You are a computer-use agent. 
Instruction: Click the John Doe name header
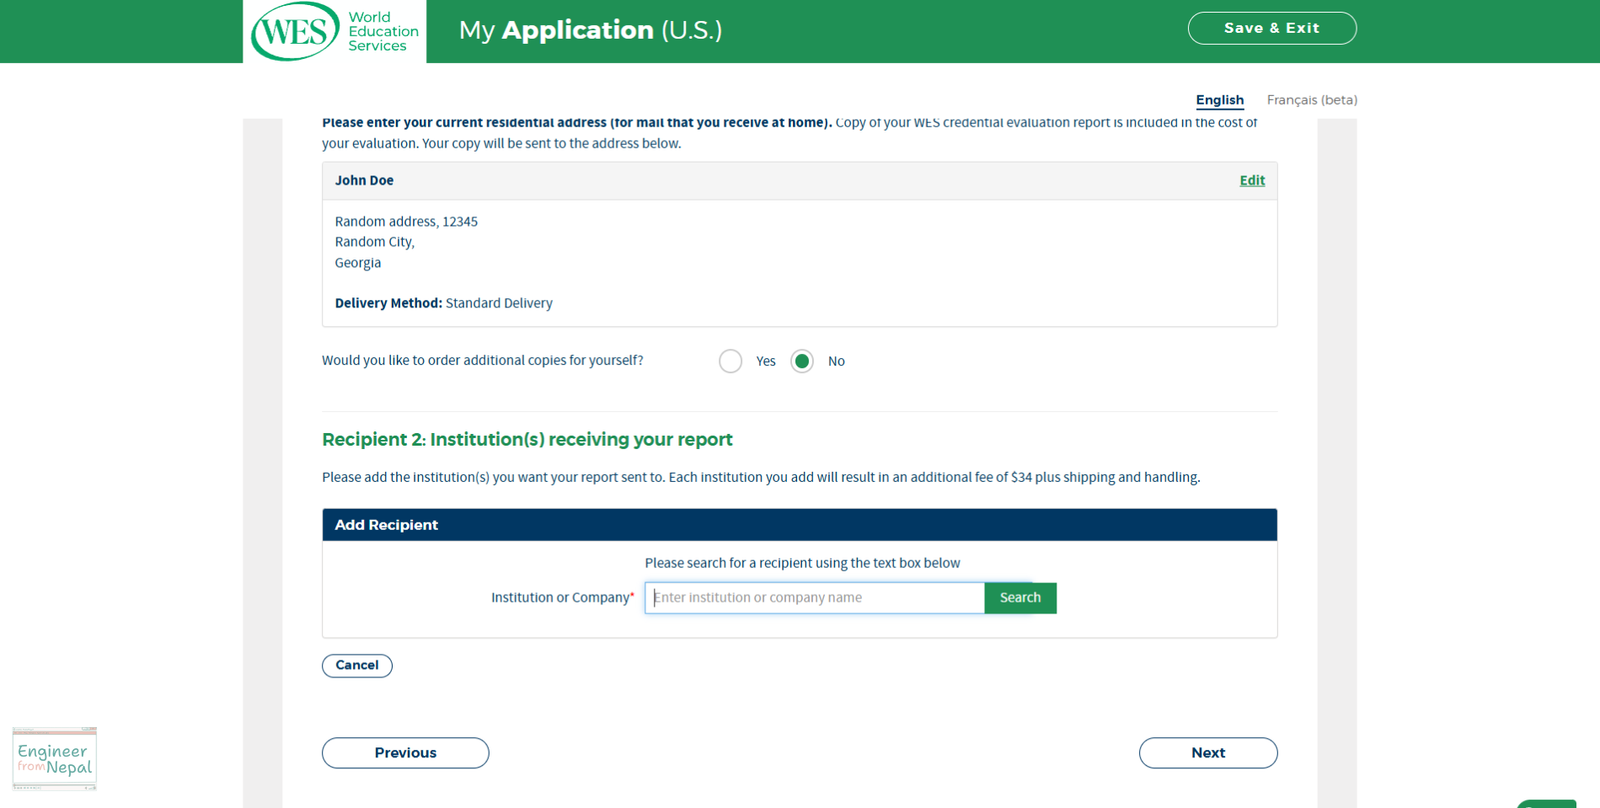click(x=364, y=181)
